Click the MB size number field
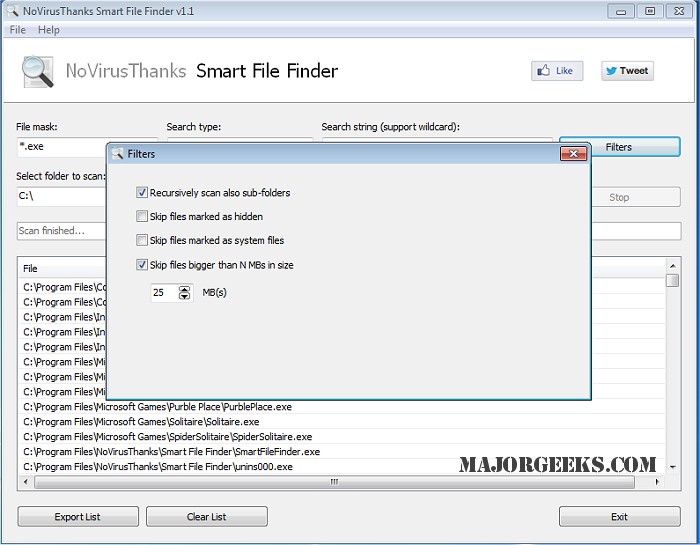Viewport: 700px width, 545px height. tap(164, 293)
